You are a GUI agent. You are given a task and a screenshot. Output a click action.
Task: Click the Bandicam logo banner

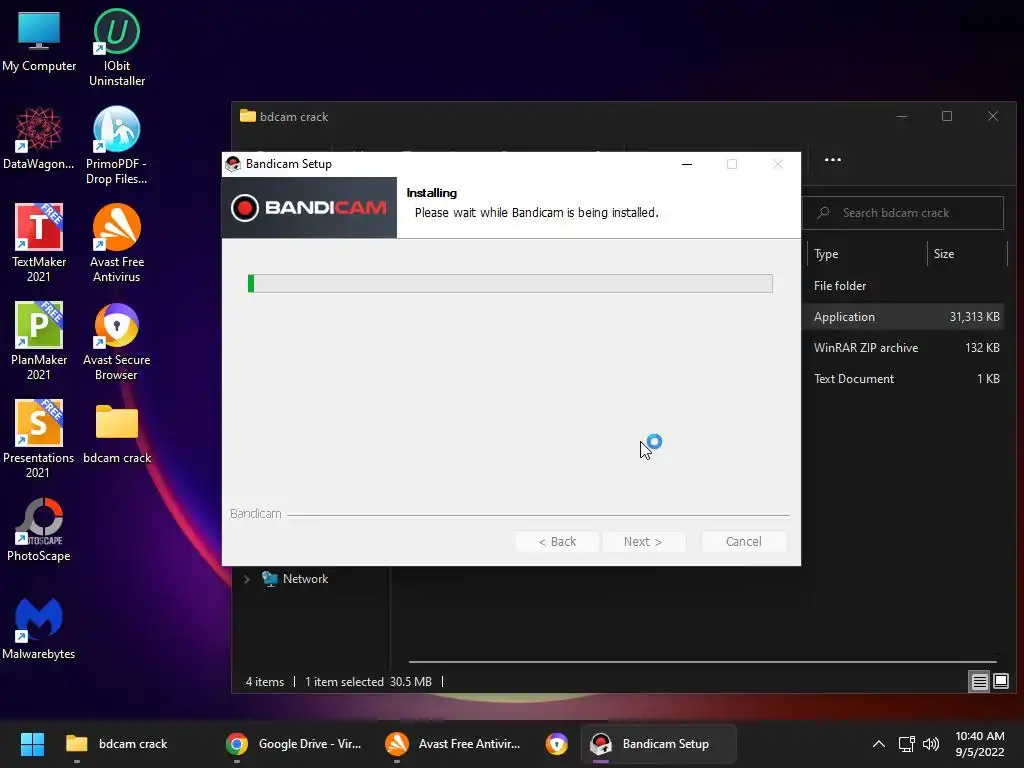pos(309,208)
